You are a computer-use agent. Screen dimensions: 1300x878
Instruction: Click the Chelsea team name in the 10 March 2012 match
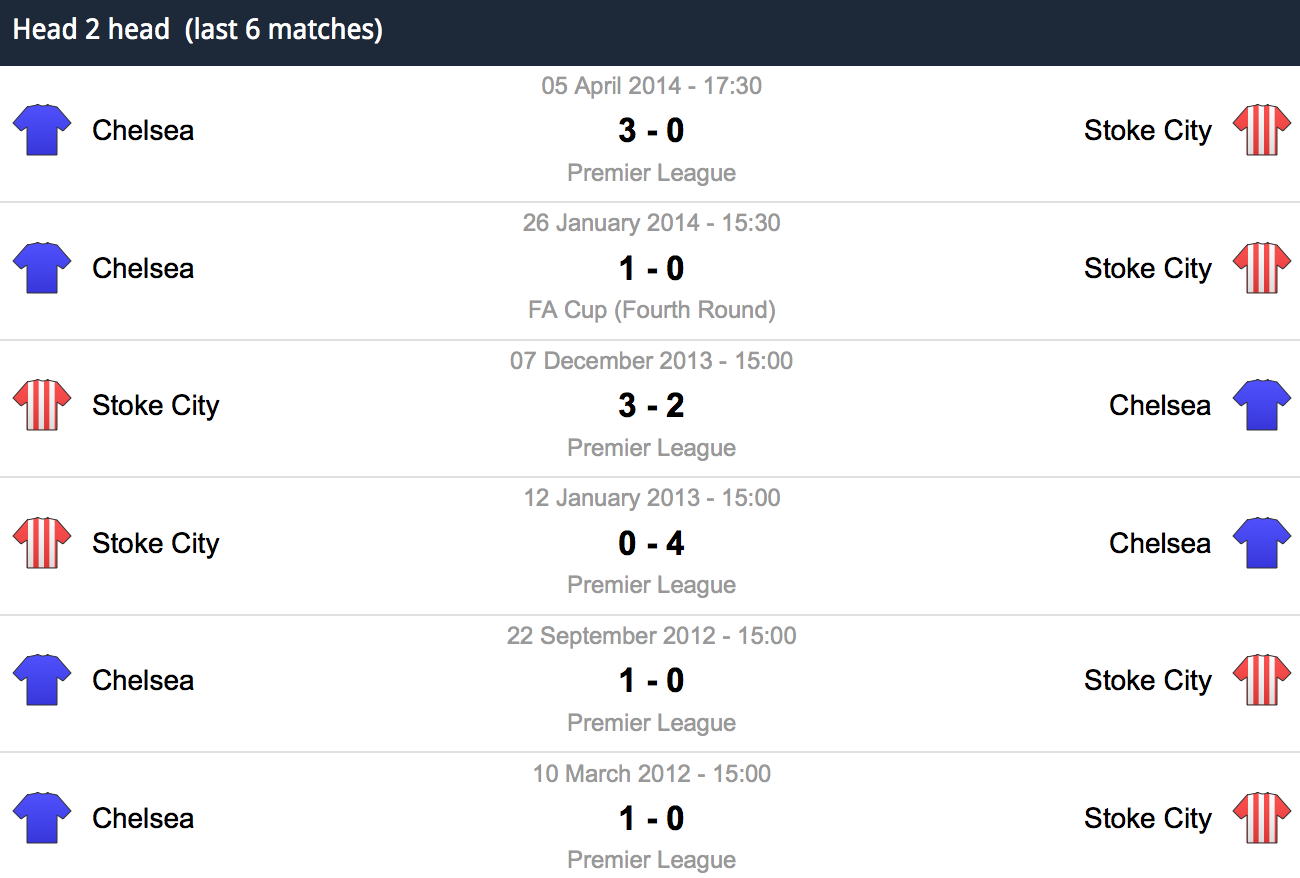click(x=143, y=818)
